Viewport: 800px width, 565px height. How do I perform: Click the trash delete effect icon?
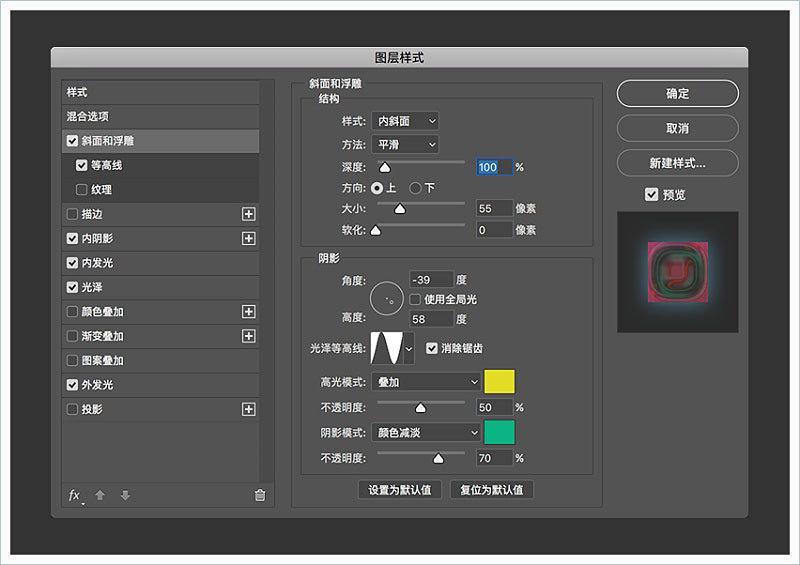coord(260,495)
